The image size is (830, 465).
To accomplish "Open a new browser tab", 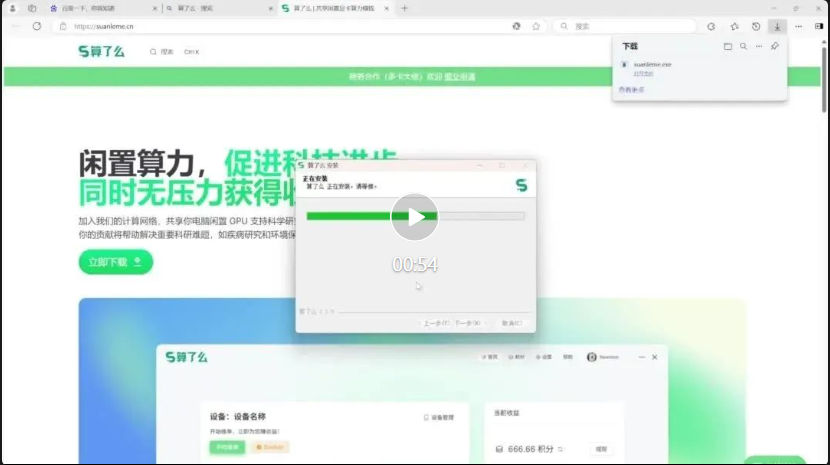I will [404, 8].
